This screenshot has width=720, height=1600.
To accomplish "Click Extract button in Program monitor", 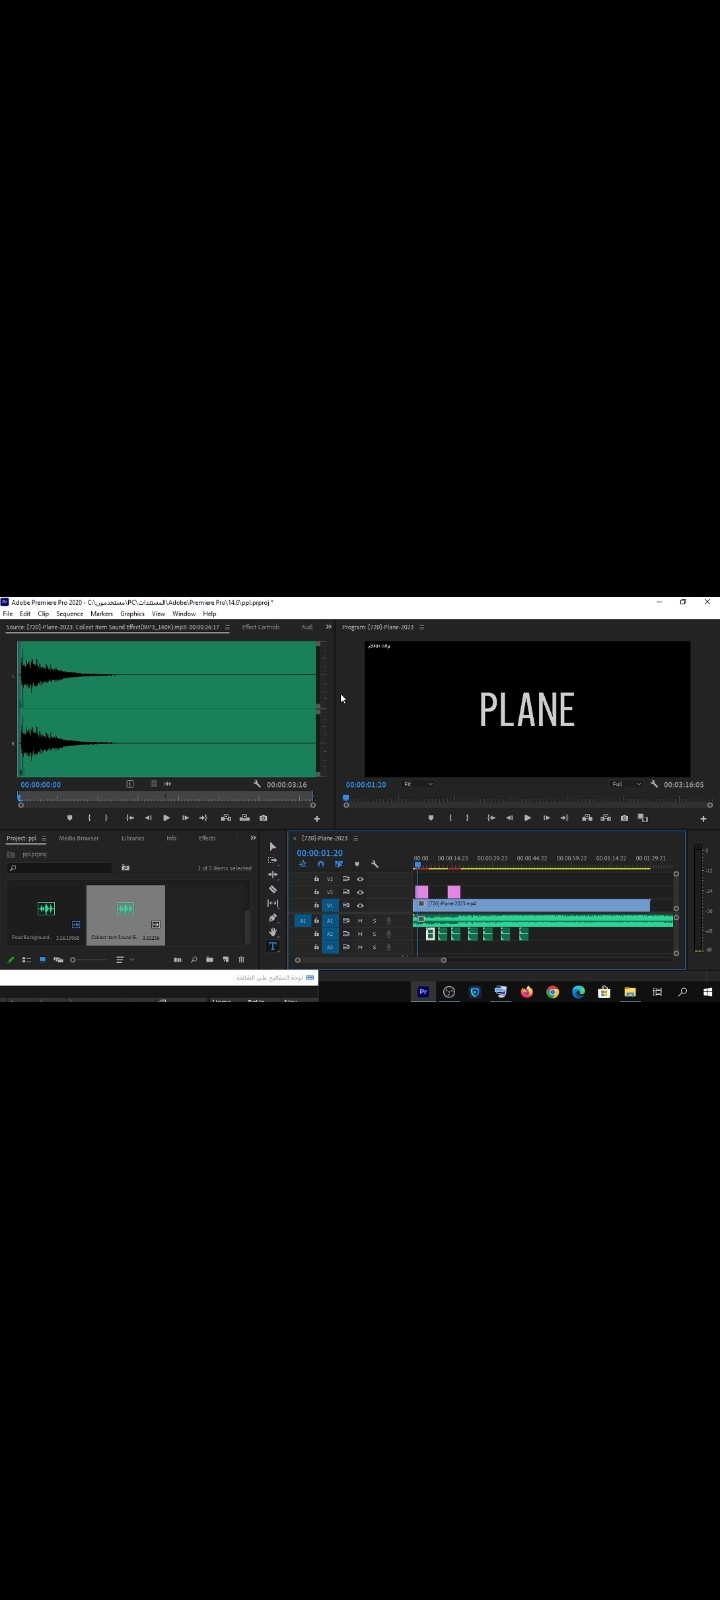I will [x=606, y=818].
